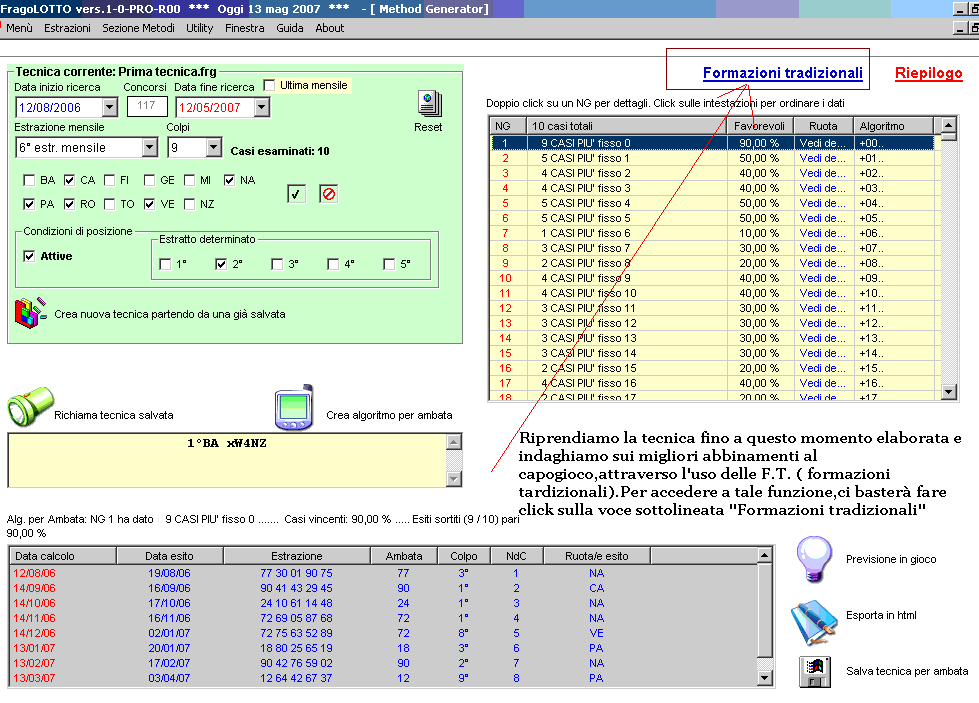Sort the table by Favorevoli column header
The image size is (979, 703).
[x=760, y=126]
